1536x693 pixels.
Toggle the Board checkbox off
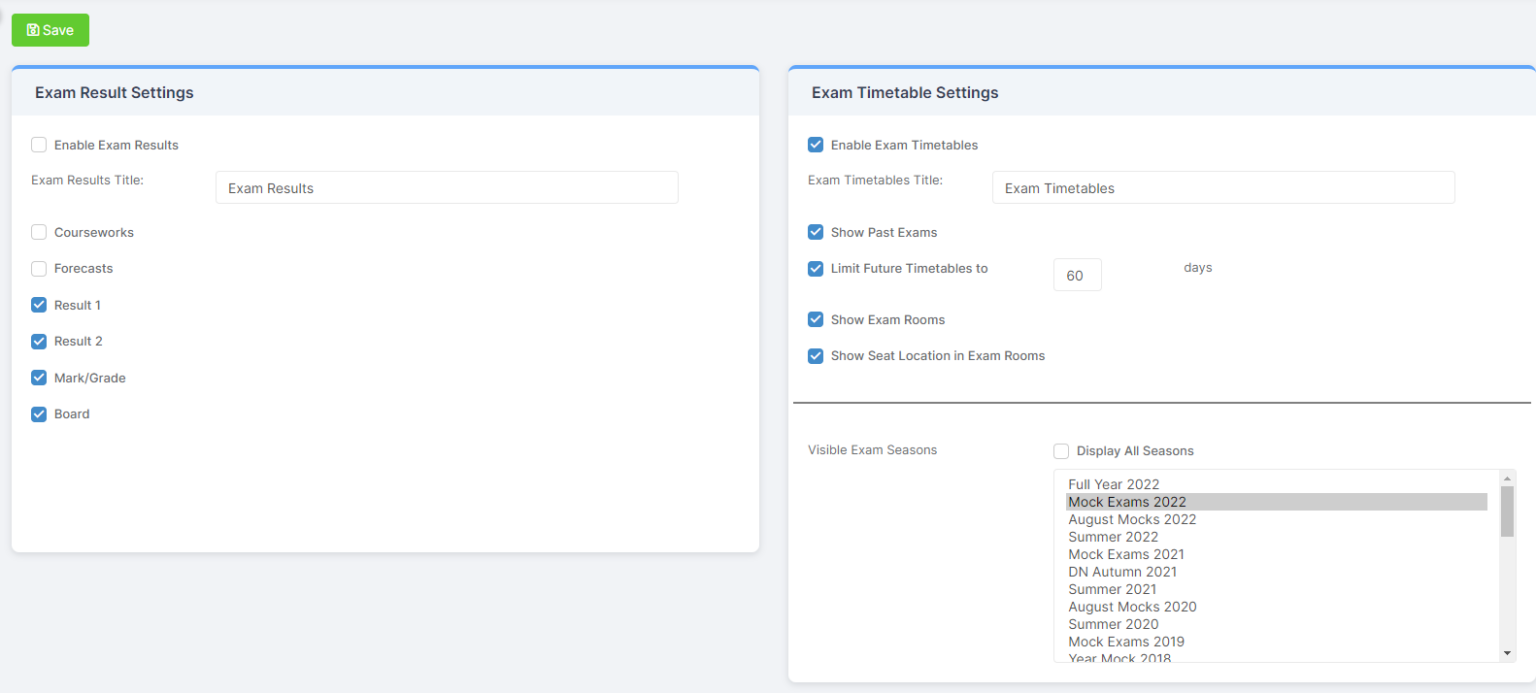point(38,413)
